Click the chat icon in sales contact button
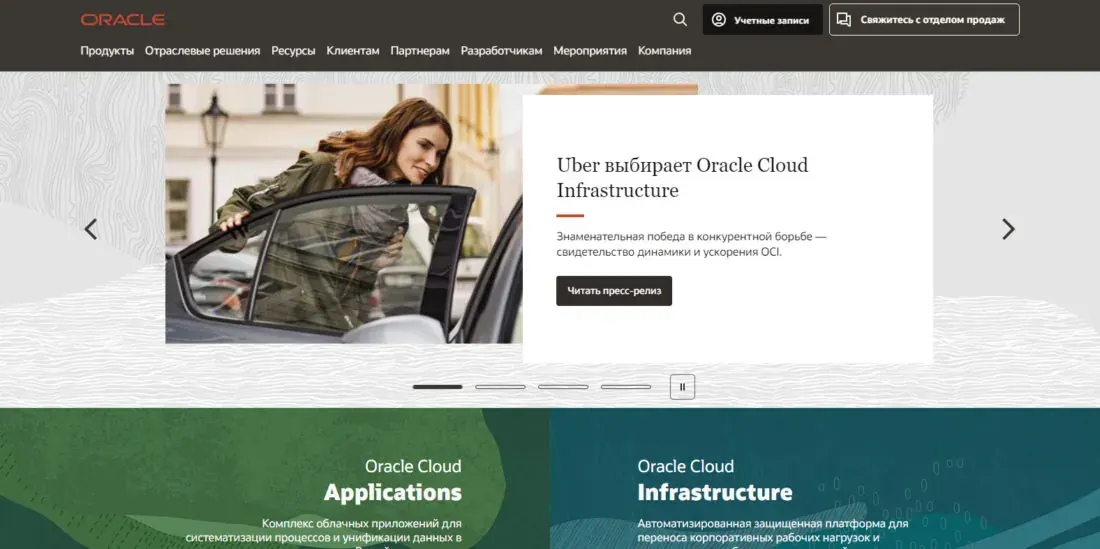1100x549 pixels. point(844,20)
